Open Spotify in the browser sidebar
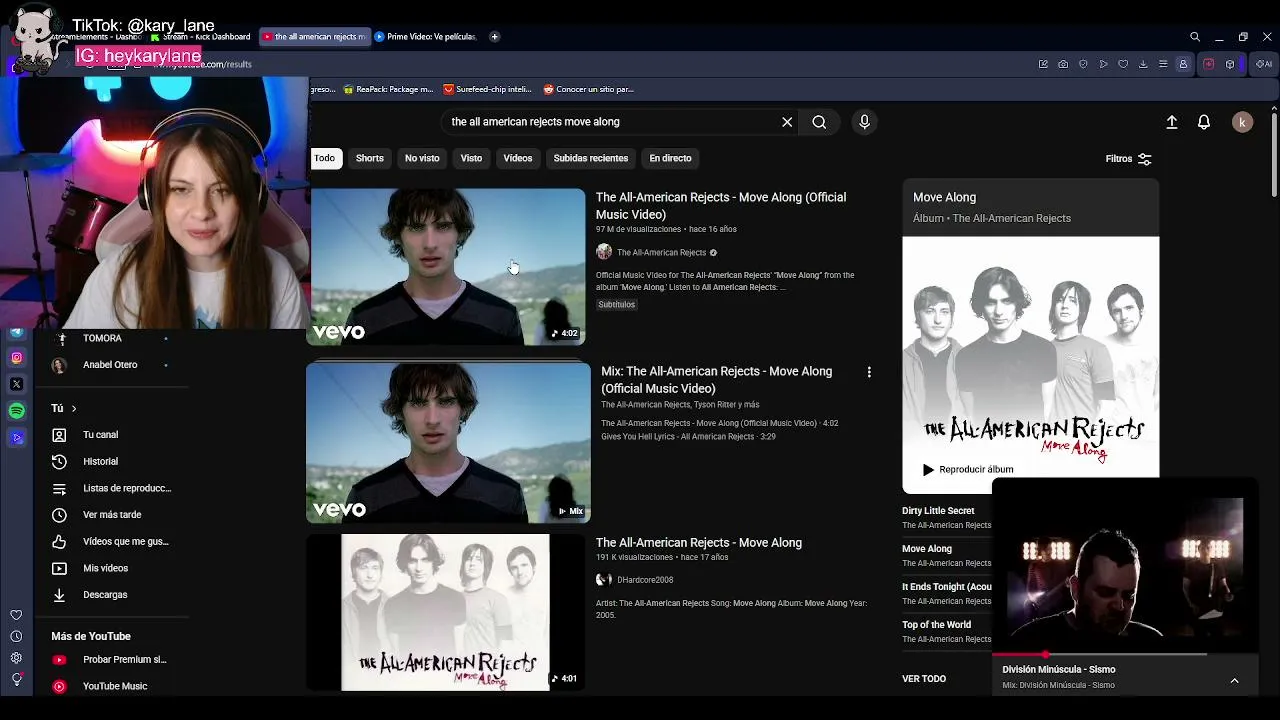 (16, 411)
